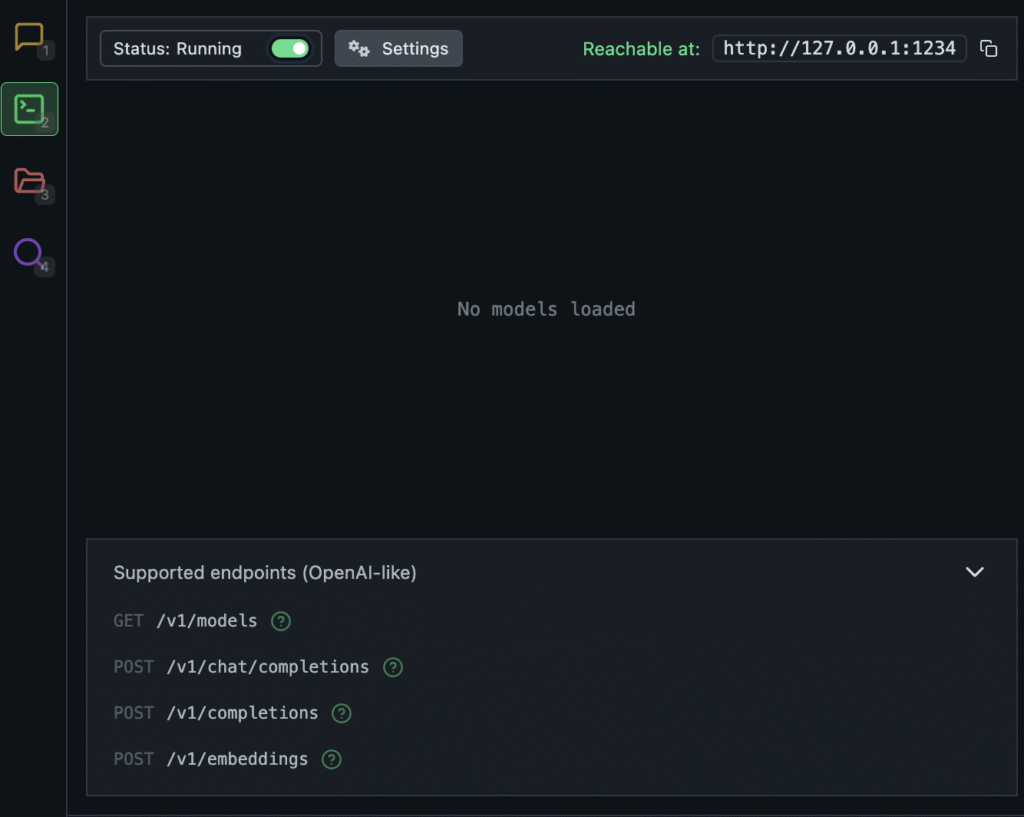Click the http://127.0.0.1:1234 address field

point(839,48)
